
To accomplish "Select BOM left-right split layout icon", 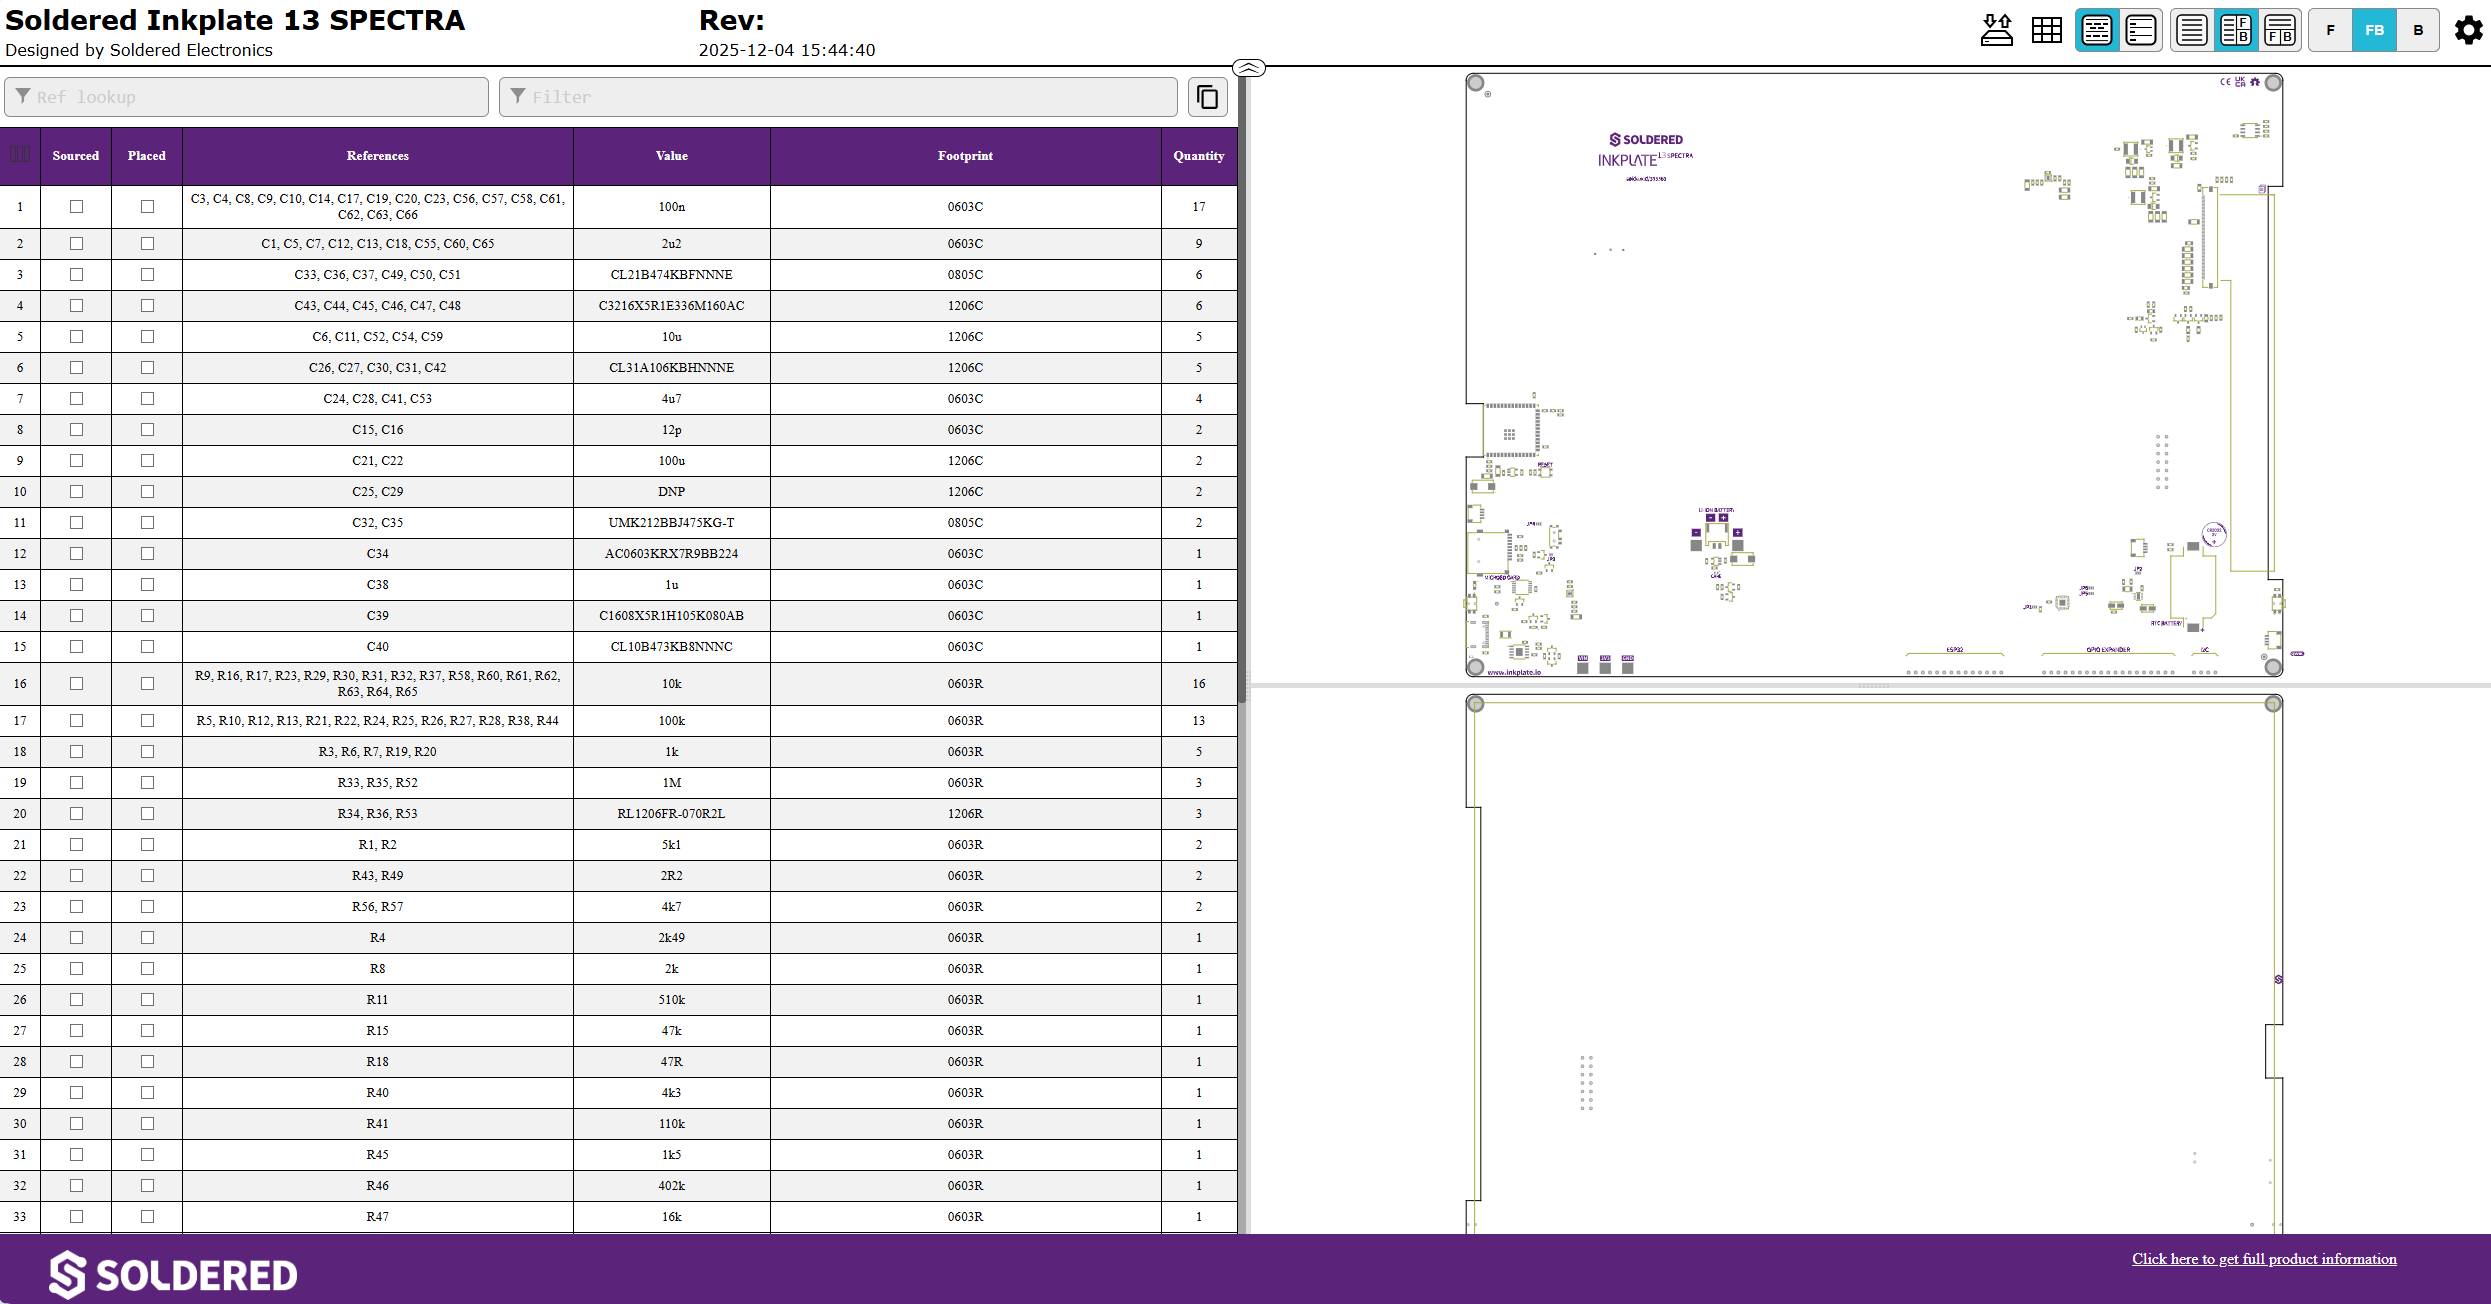I will (2236, 30).
